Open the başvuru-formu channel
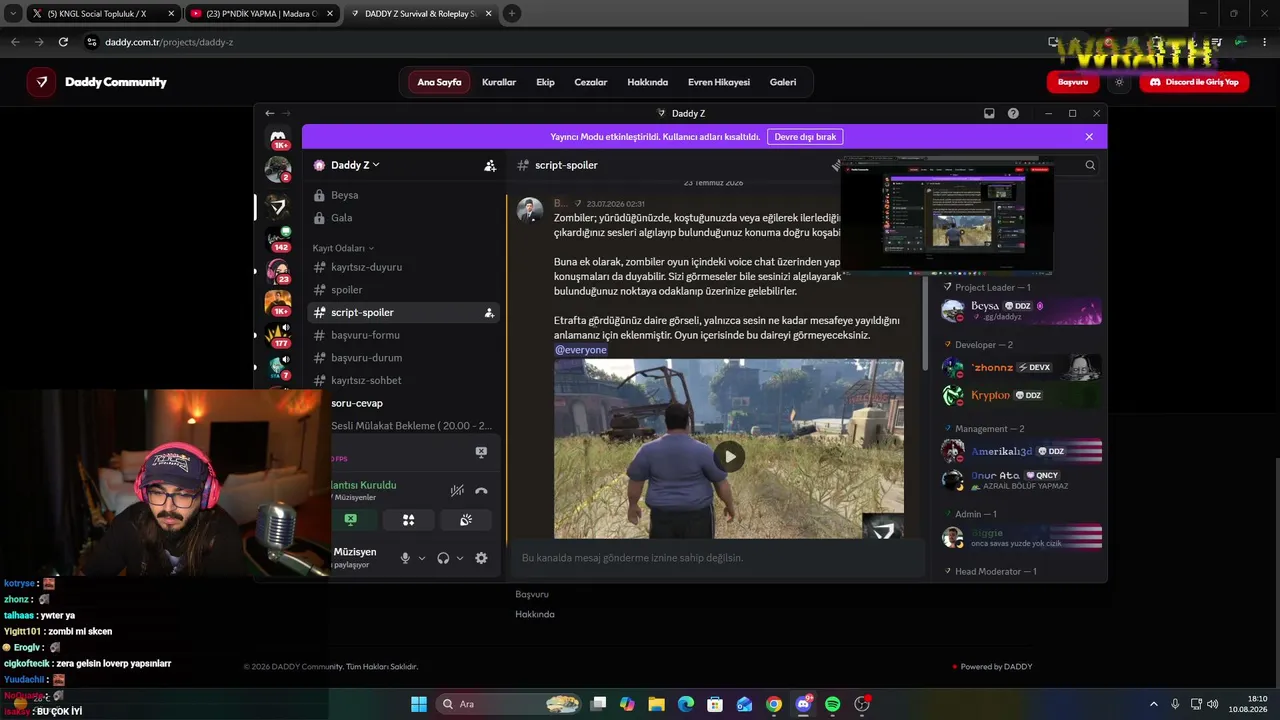The image size is (1280, 720). pos(403,335)
